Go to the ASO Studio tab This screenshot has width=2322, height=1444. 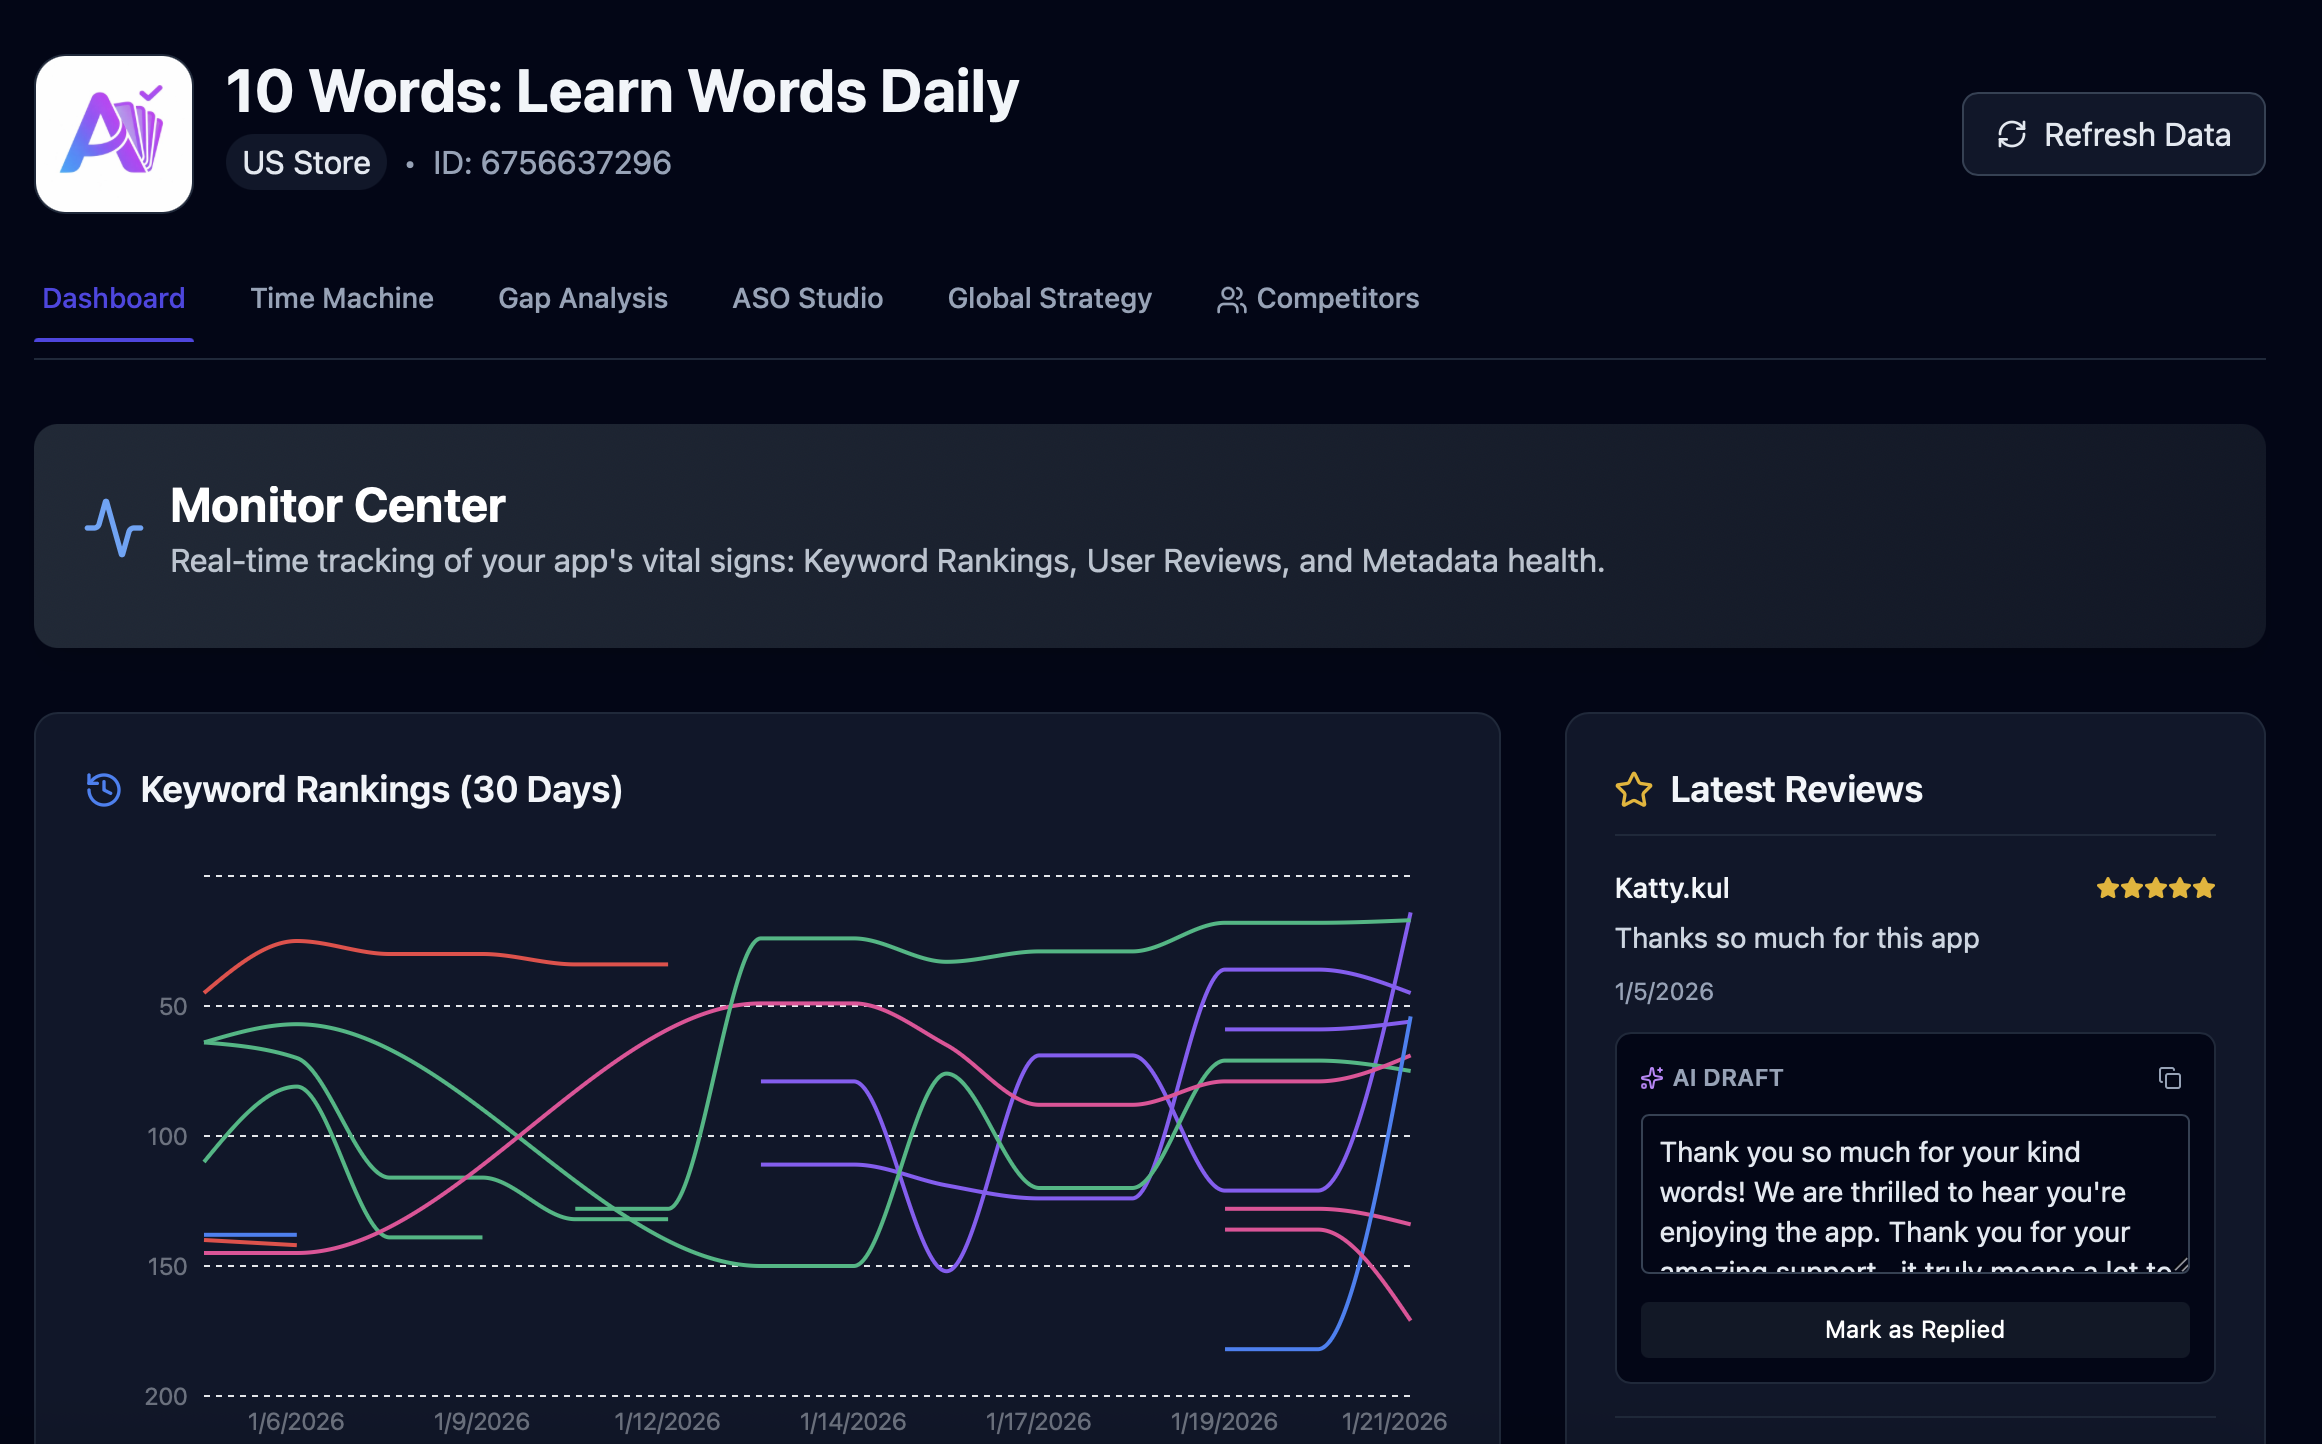[x=807, y=298]
